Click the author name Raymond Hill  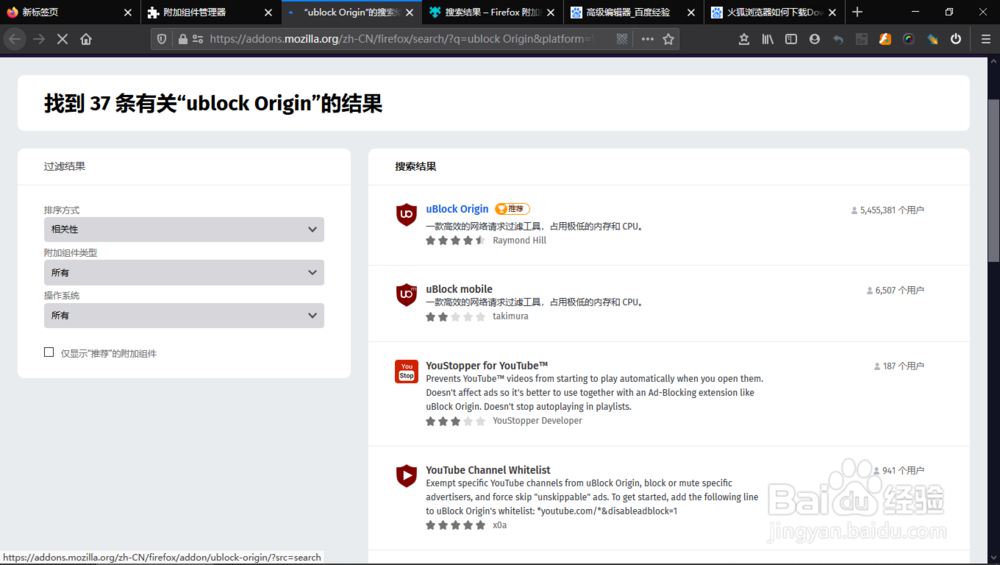tap(519, 240)
